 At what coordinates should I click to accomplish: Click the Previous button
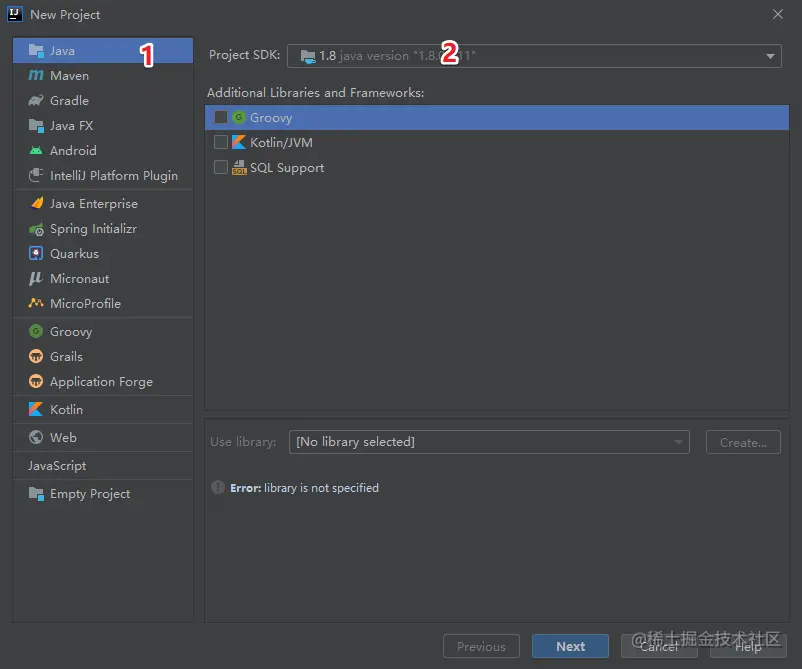481,646
